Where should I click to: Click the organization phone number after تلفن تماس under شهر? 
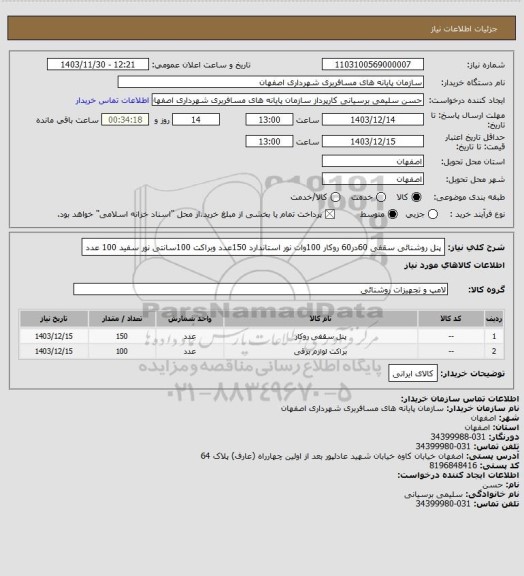[443, 446]
